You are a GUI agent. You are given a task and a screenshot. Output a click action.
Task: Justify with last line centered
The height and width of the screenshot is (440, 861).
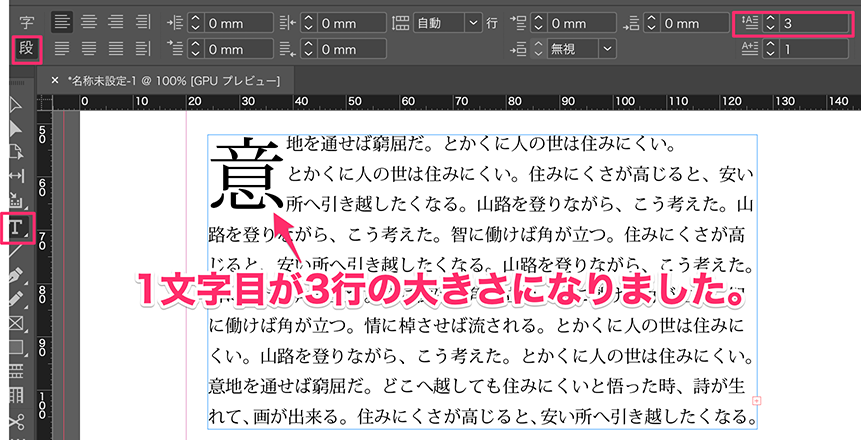[x=89, y=48]
